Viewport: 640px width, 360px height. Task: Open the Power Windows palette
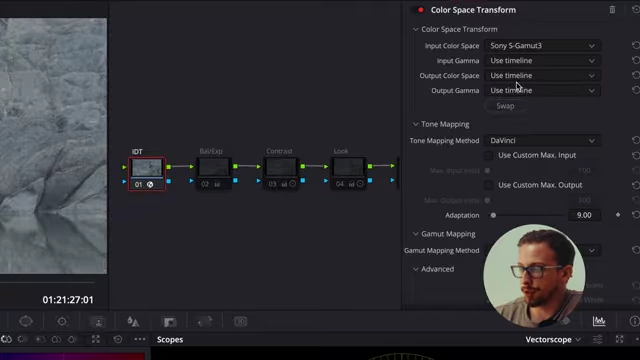[x=26, y=321]
